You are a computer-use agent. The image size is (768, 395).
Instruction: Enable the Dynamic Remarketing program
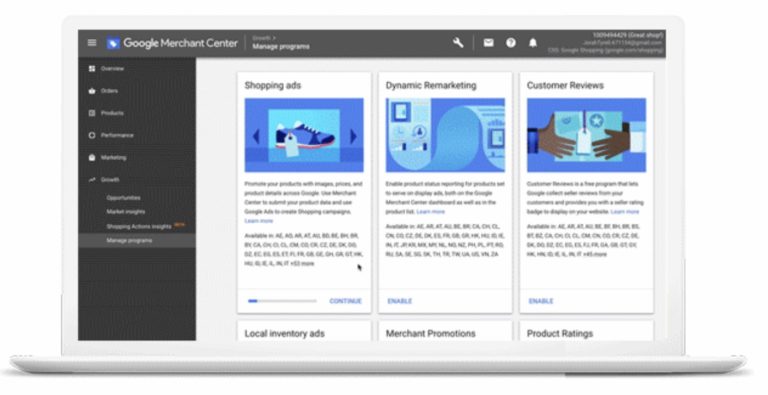click(400, 301)
